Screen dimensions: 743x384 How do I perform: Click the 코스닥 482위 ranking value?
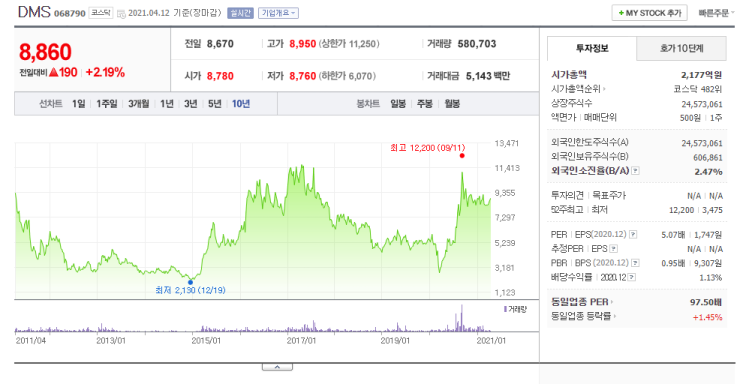point(698,89)
